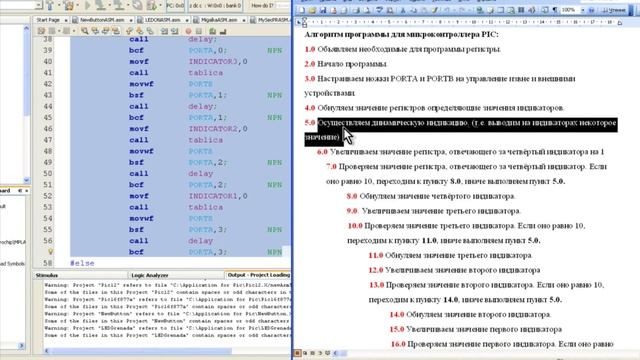Toggle the paragraph marks ¶ icon in Word
This screenshot has width=640, height=360.
click(x=555, y=10)
